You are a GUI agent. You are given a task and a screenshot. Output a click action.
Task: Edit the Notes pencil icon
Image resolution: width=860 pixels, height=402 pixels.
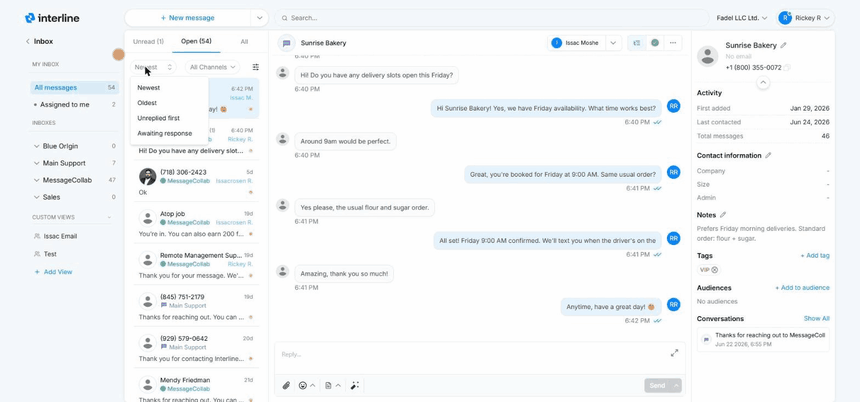723,215
